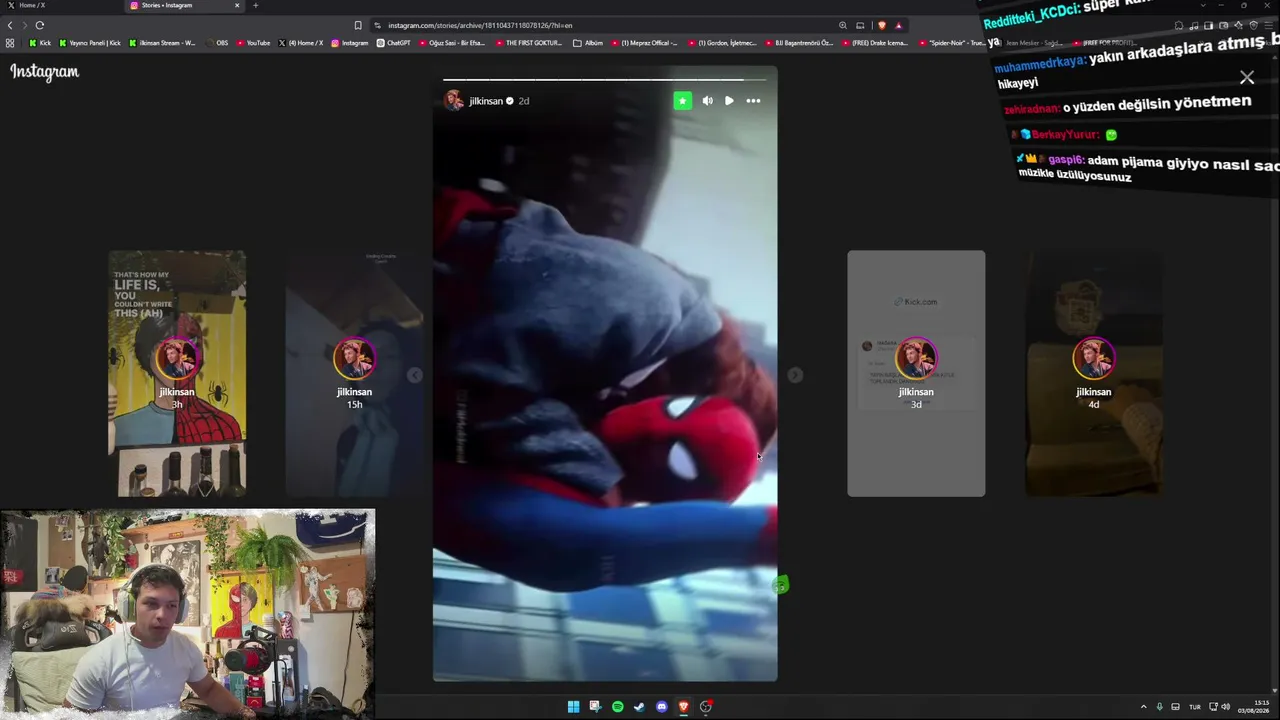
Task: Reload the current page
Action: (x=40, y=25)
